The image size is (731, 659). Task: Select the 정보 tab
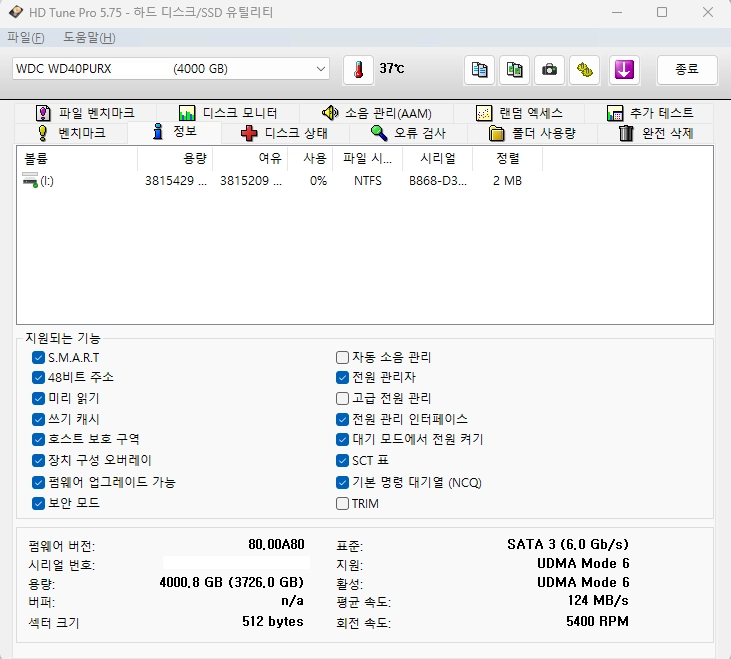174,132
